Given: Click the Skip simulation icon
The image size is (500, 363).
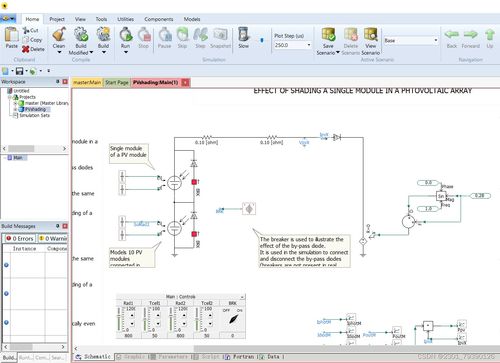Looking at the screenshot, I should coord(182,34).
